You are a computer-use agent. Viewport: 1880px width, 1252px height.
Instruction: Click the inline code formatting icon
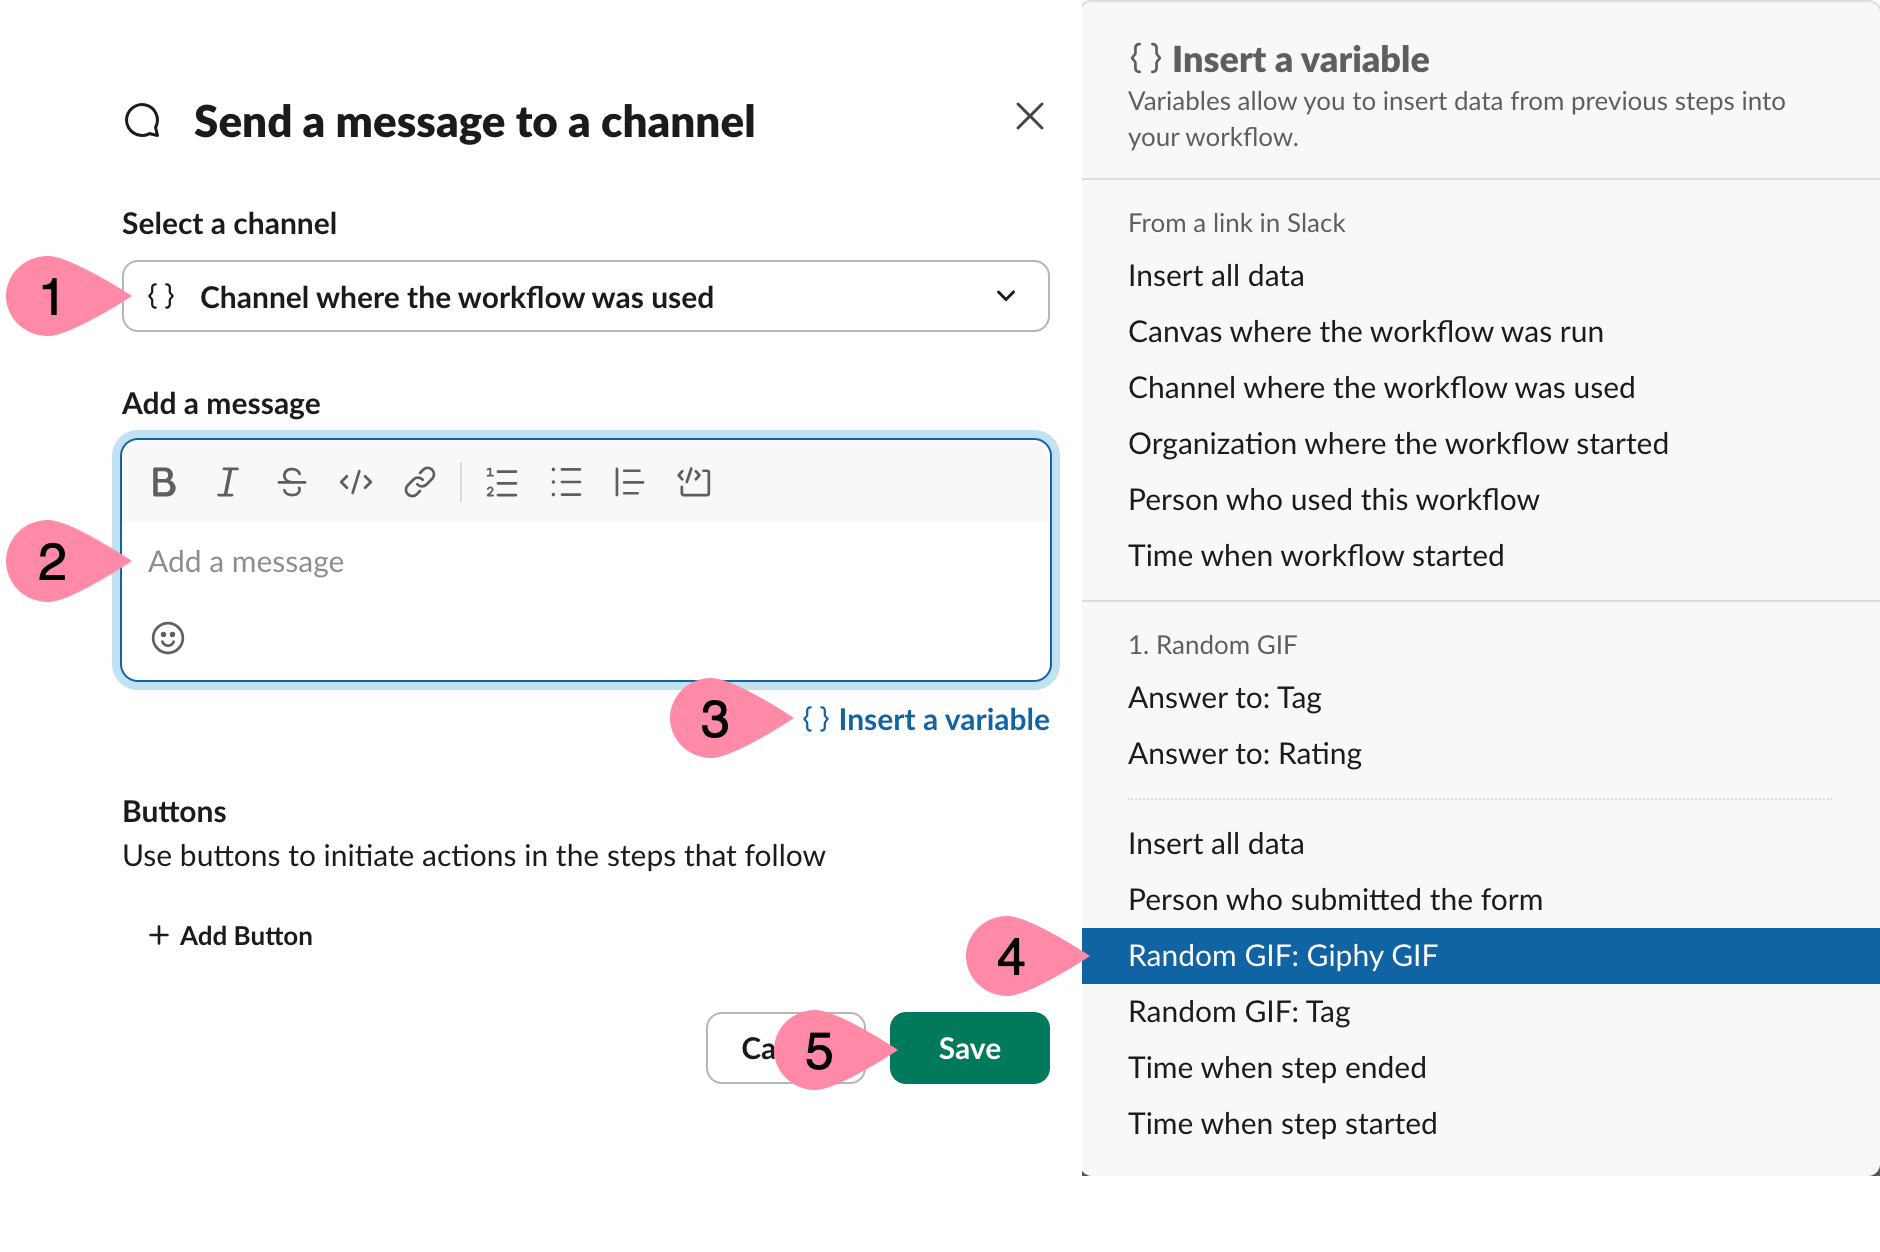(x=356, y=483)
